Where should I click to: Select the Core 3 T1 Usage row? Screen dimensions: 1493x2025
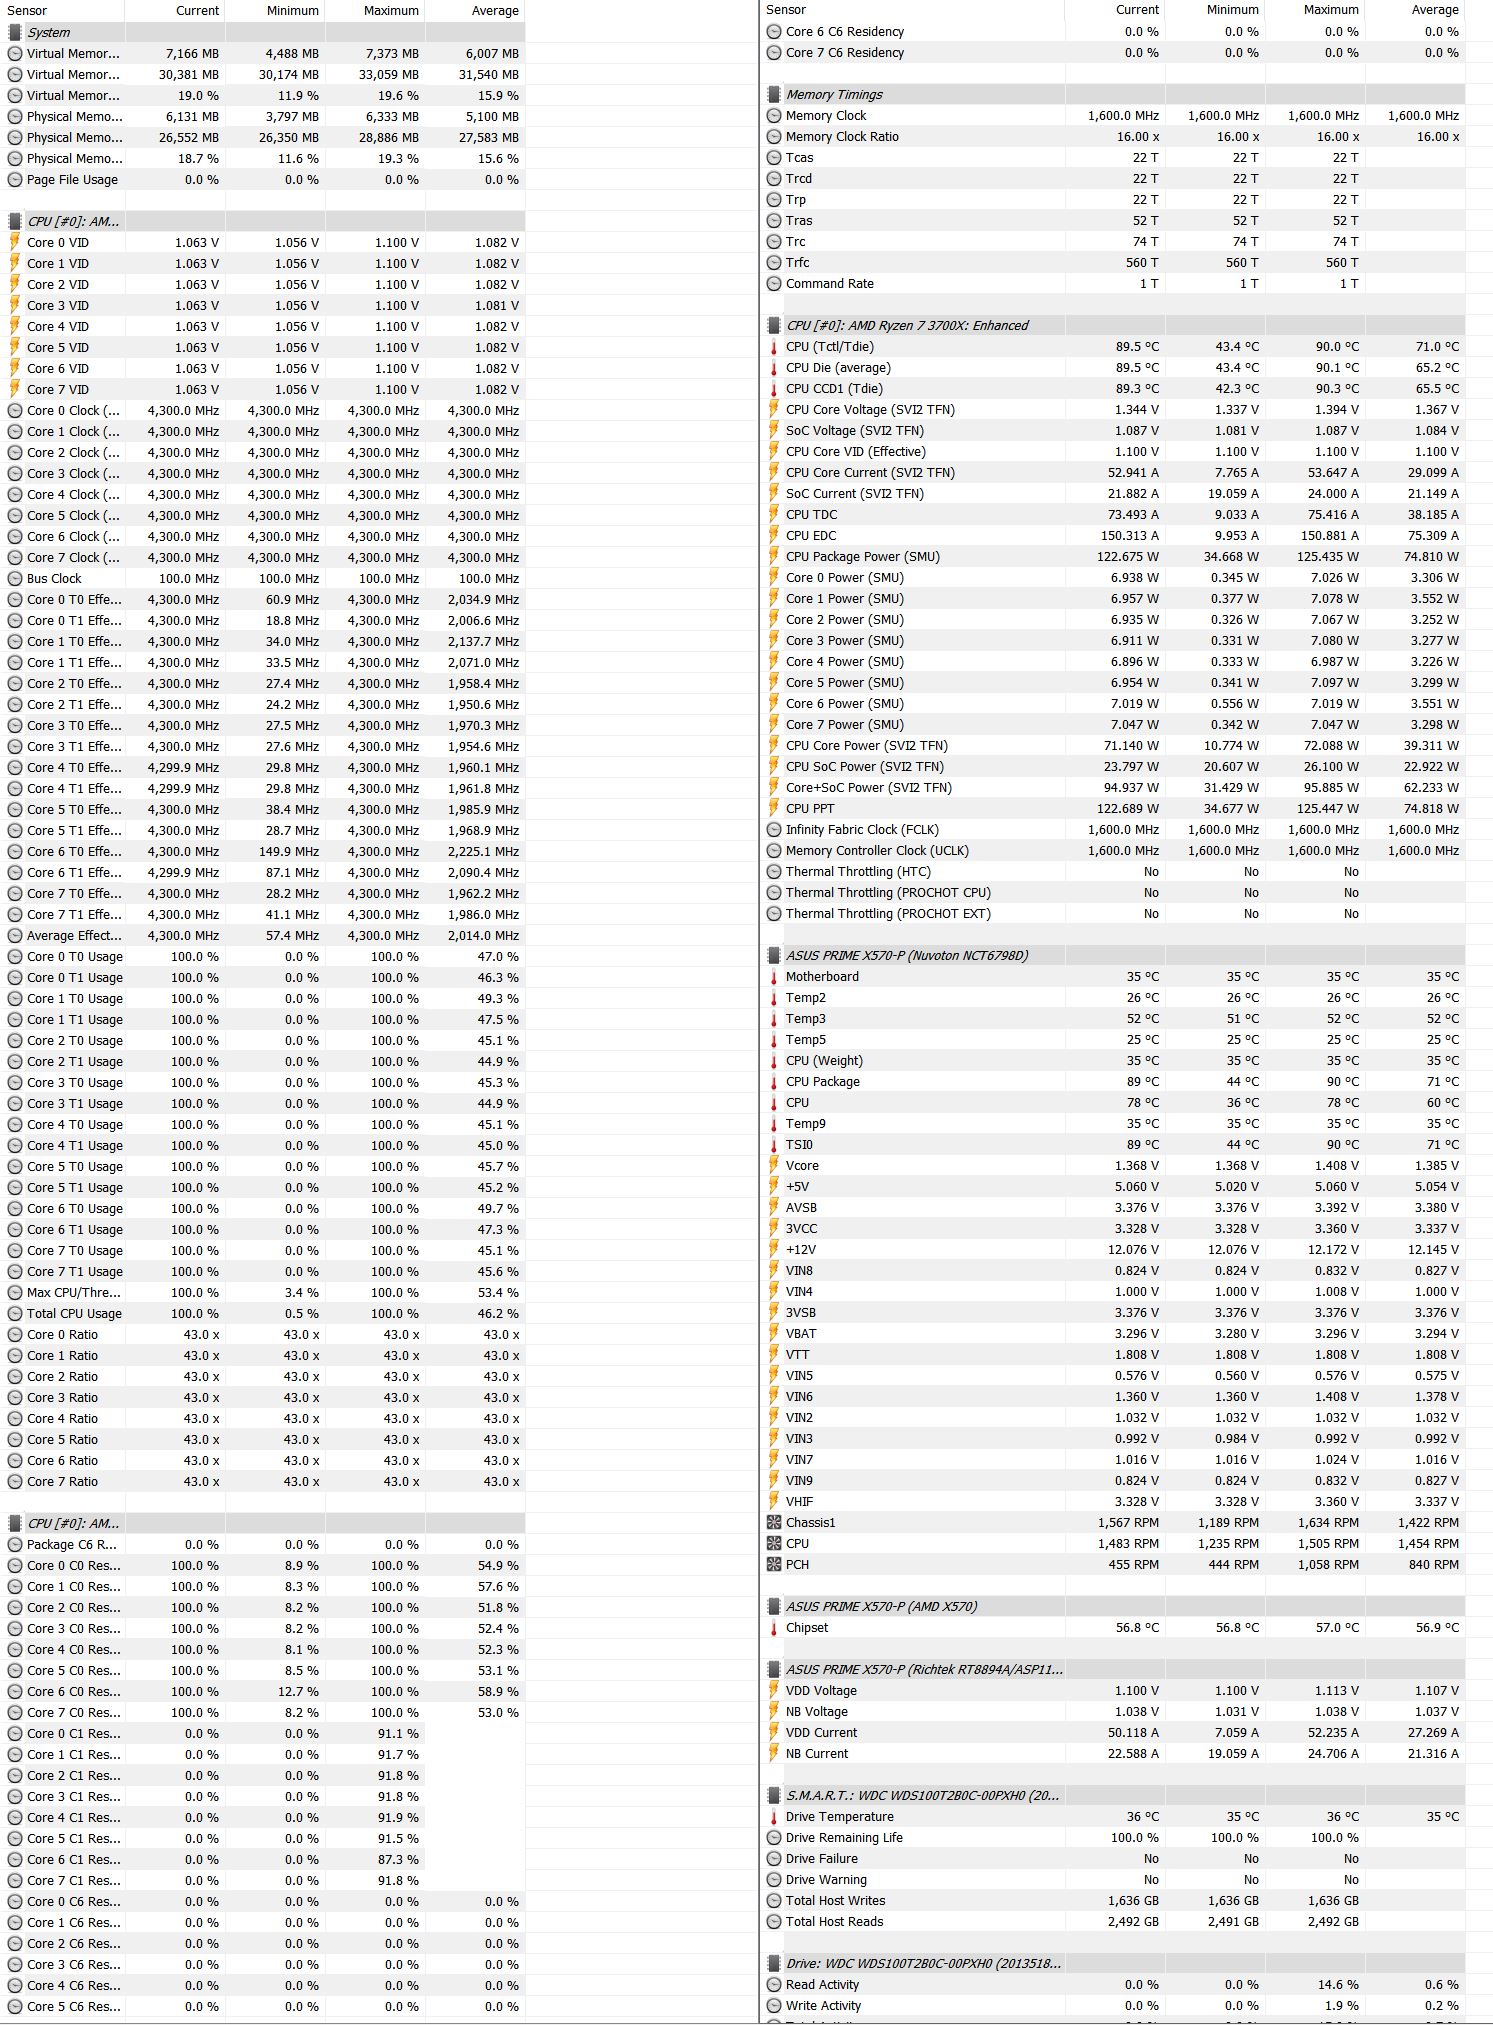[264, 1104]
